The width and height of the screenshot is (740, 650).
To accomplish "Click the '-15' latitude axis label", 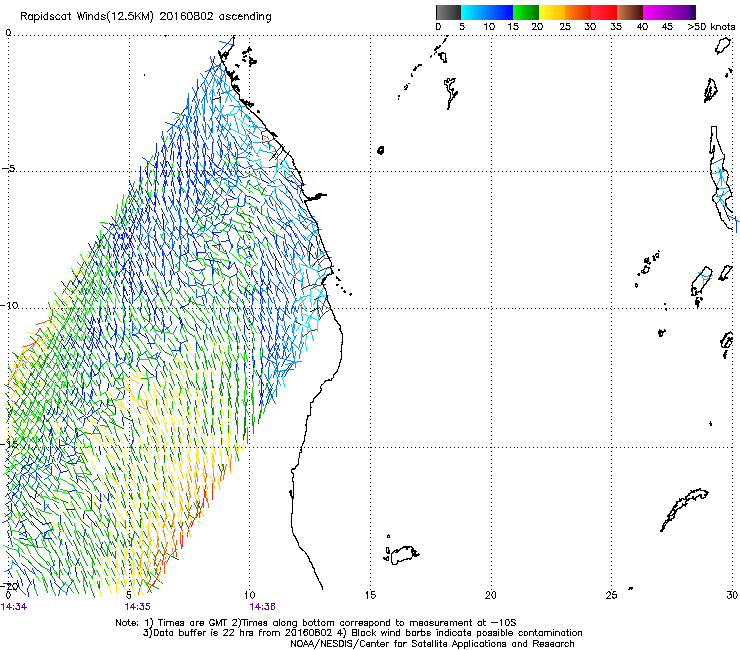I will click(10, 444).
